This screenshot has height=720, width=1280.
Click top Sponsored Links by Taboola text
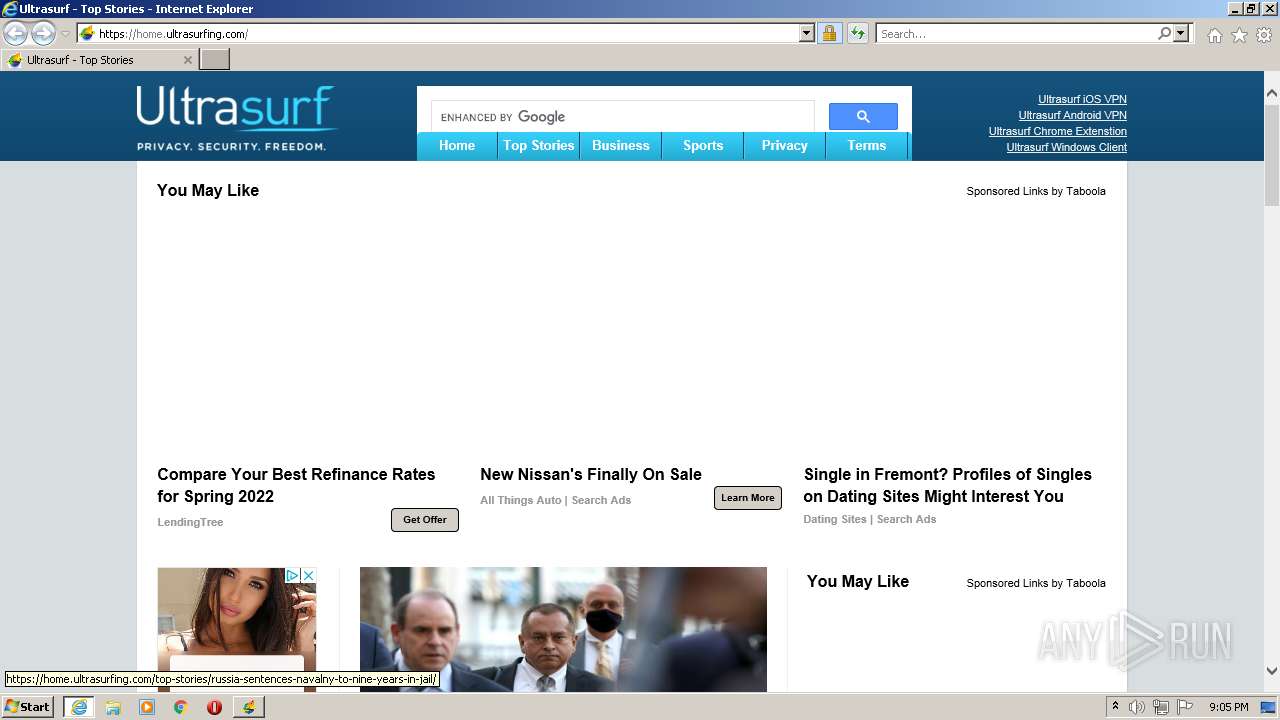[x=1036, y=191]
